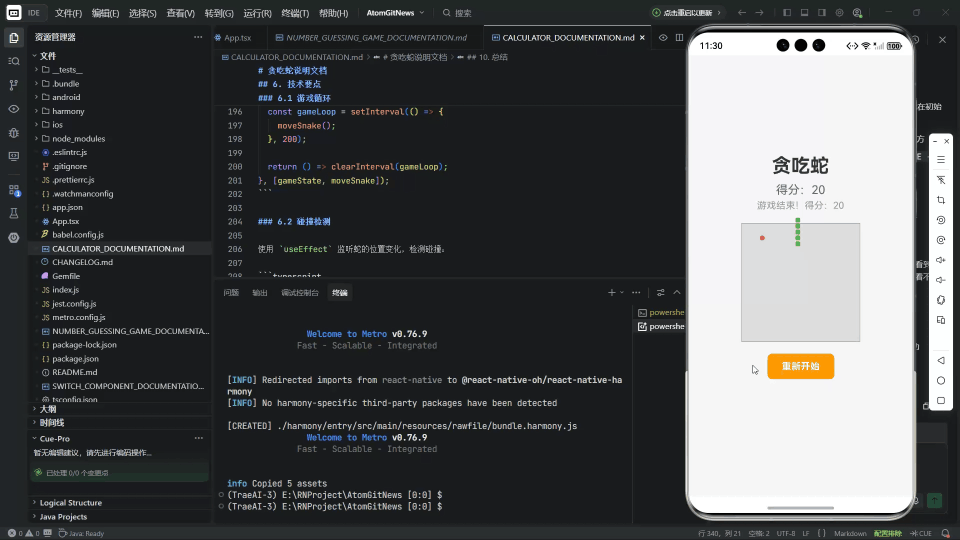The image size is (960, 540).
Task: Click the orange 重新开始 restart button
Action: pyautogui.click(x=800, y=366)
